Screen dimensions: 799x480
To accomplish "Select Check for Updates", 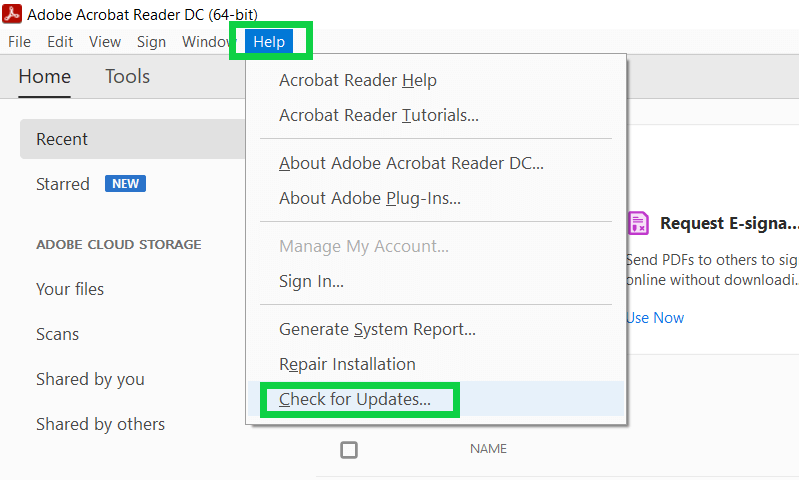I will pos(436,399).
